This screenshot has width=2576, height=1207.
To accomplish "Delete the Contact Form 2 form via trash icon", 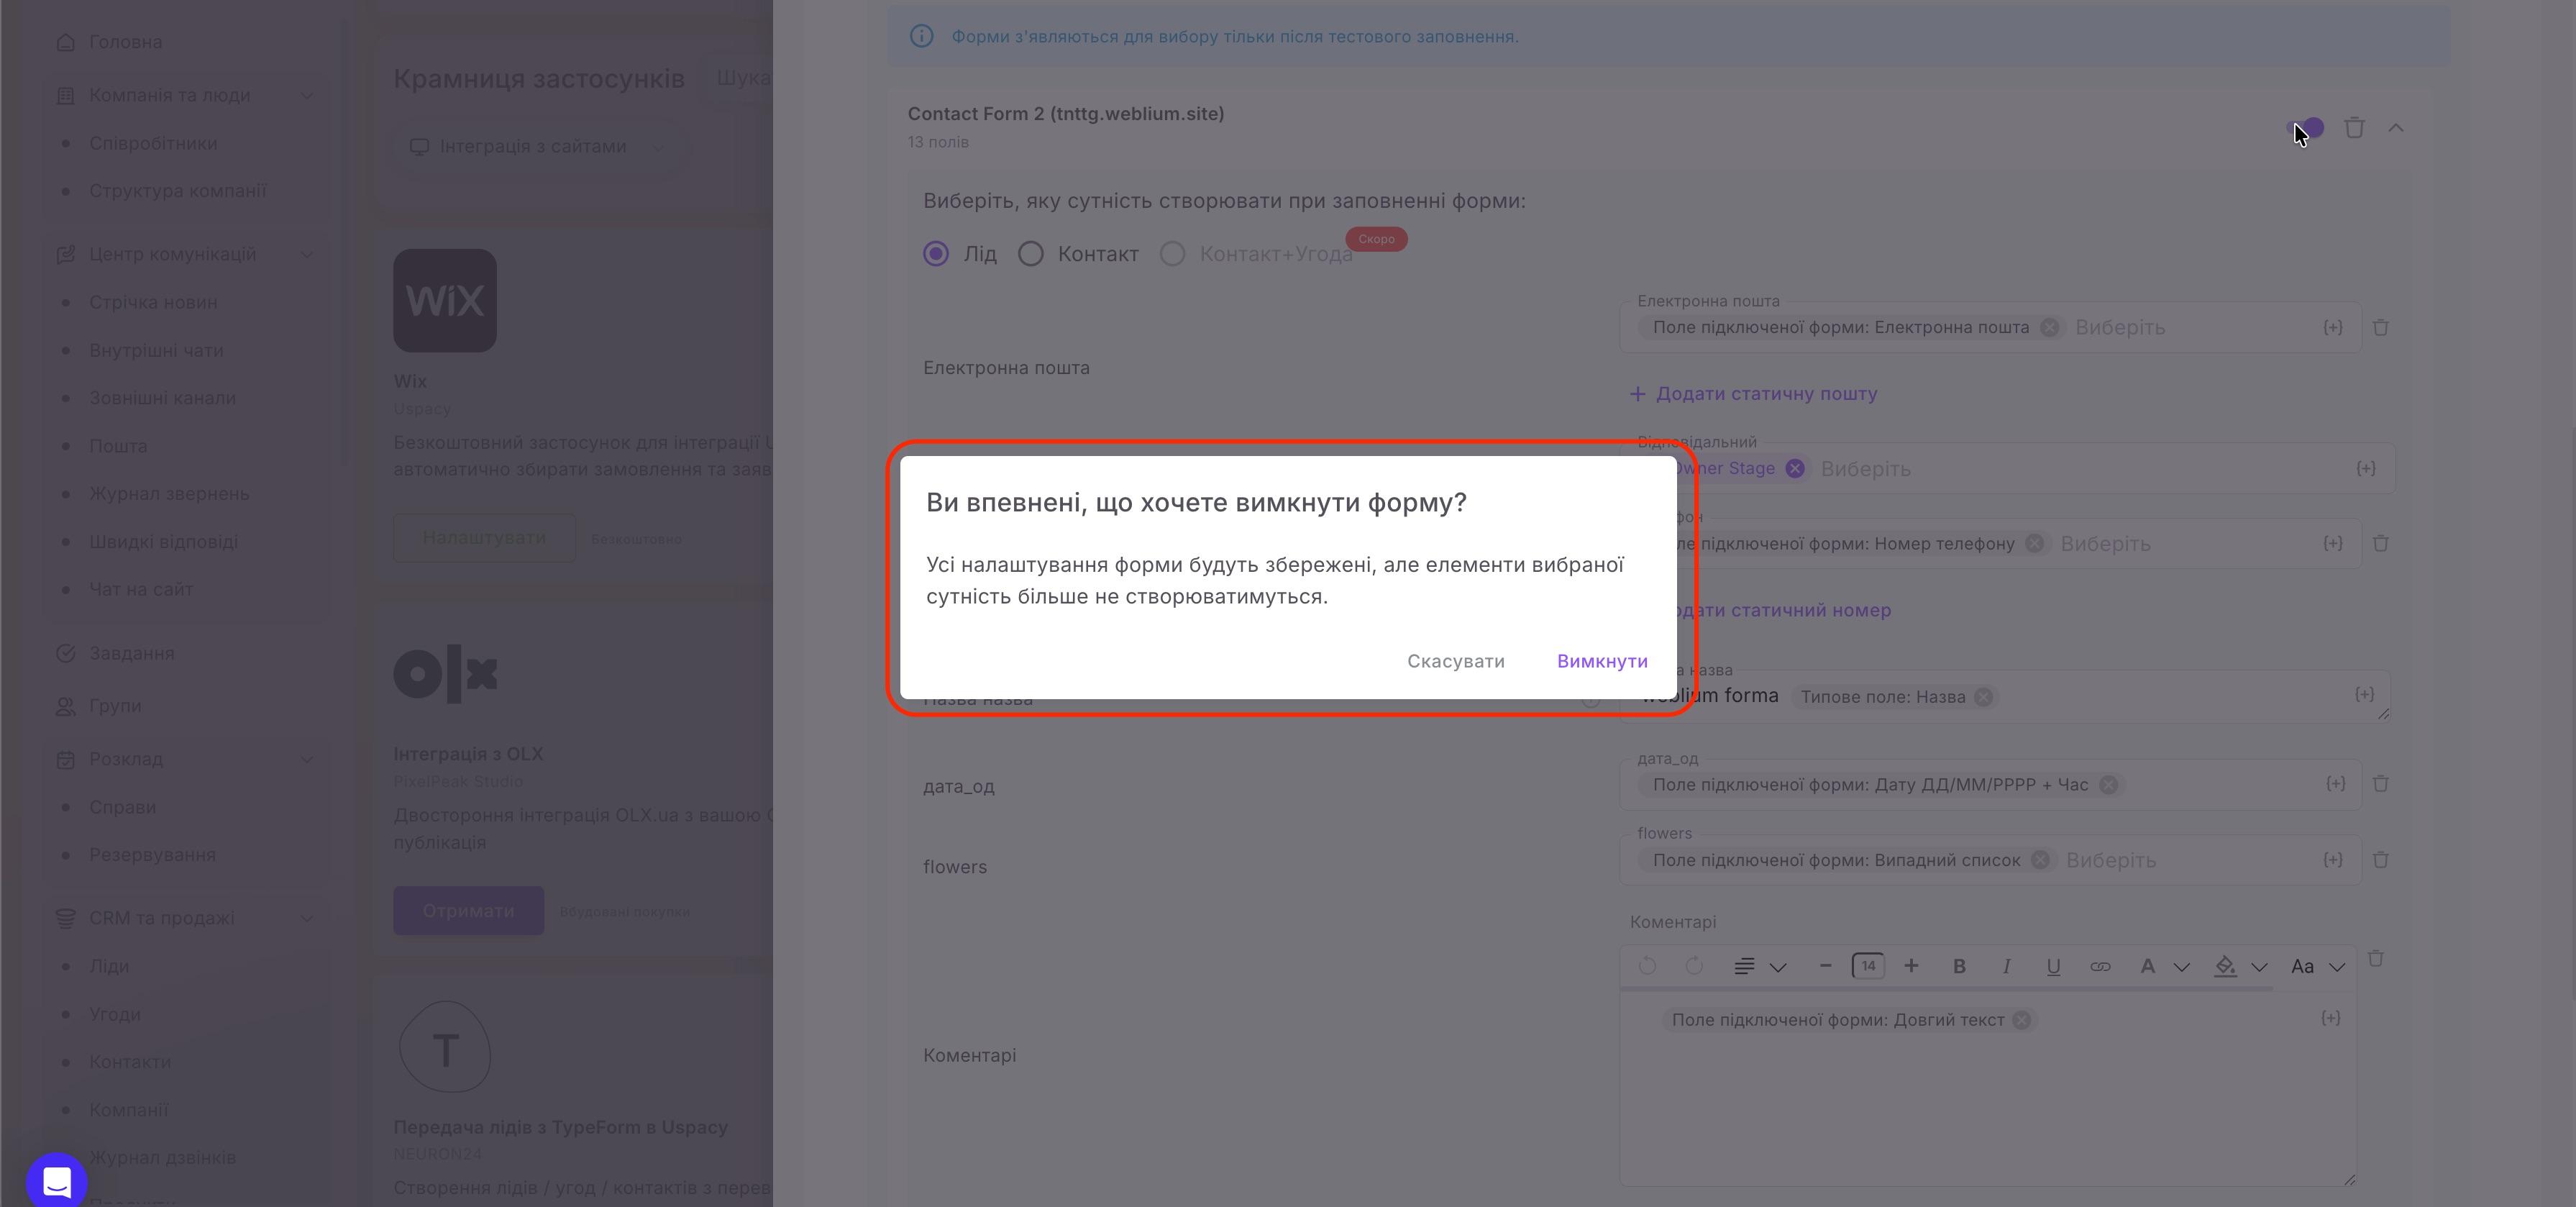I will [x=2355, y=128].
